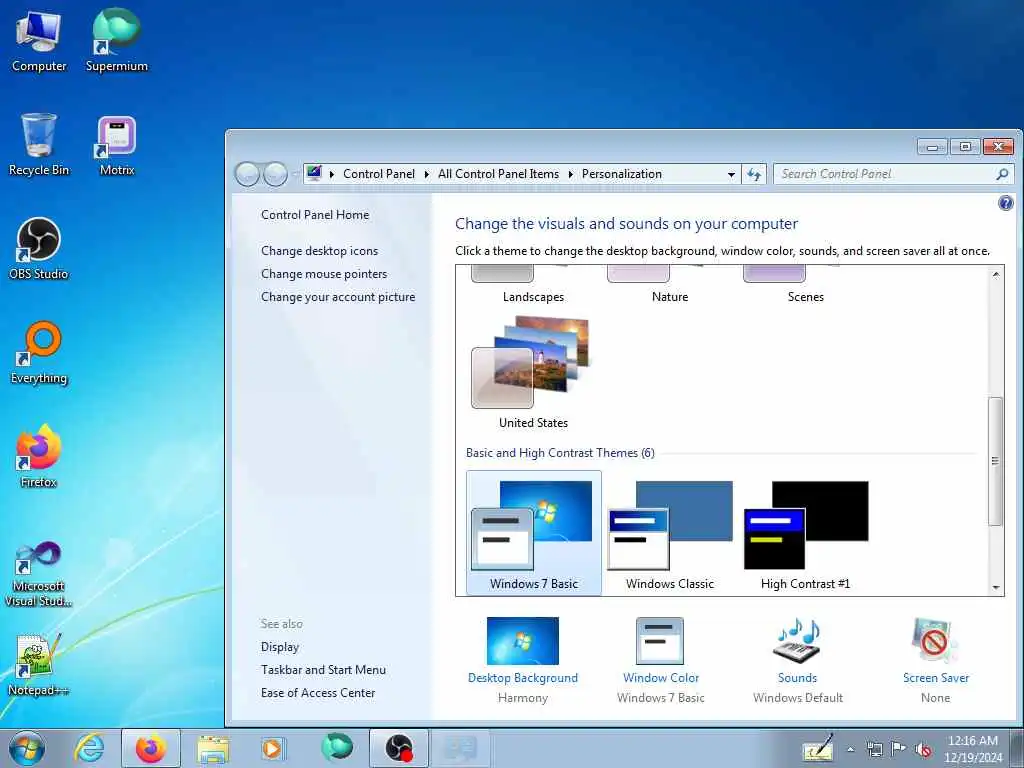Open the Screen Saver icon

tap(935, 641)
